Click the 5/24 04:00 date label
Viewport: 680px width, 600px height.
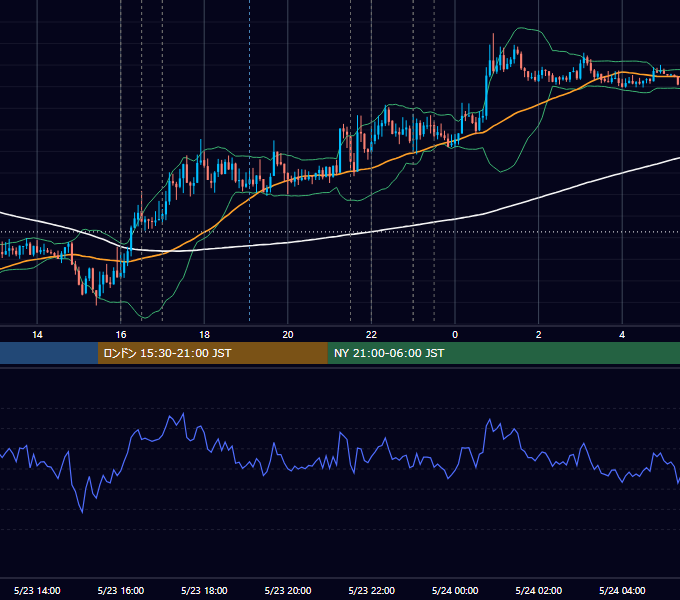(x=622, y=590)
